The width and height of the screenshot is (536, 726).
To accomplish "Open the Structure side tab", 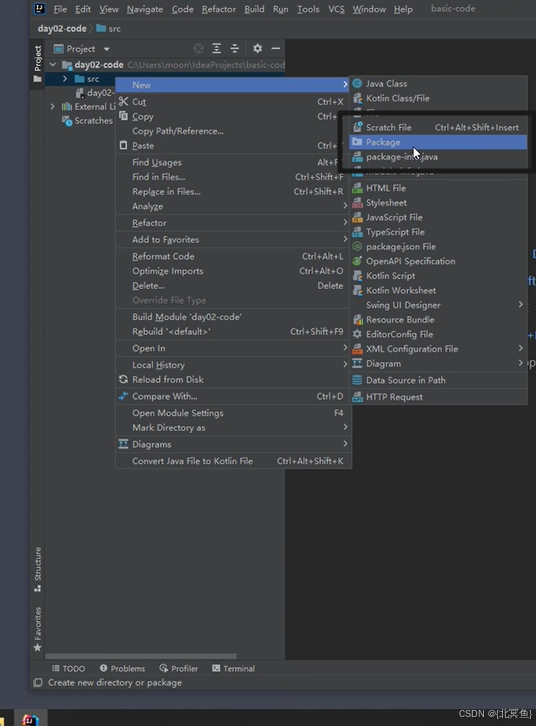I will [37, 569].
